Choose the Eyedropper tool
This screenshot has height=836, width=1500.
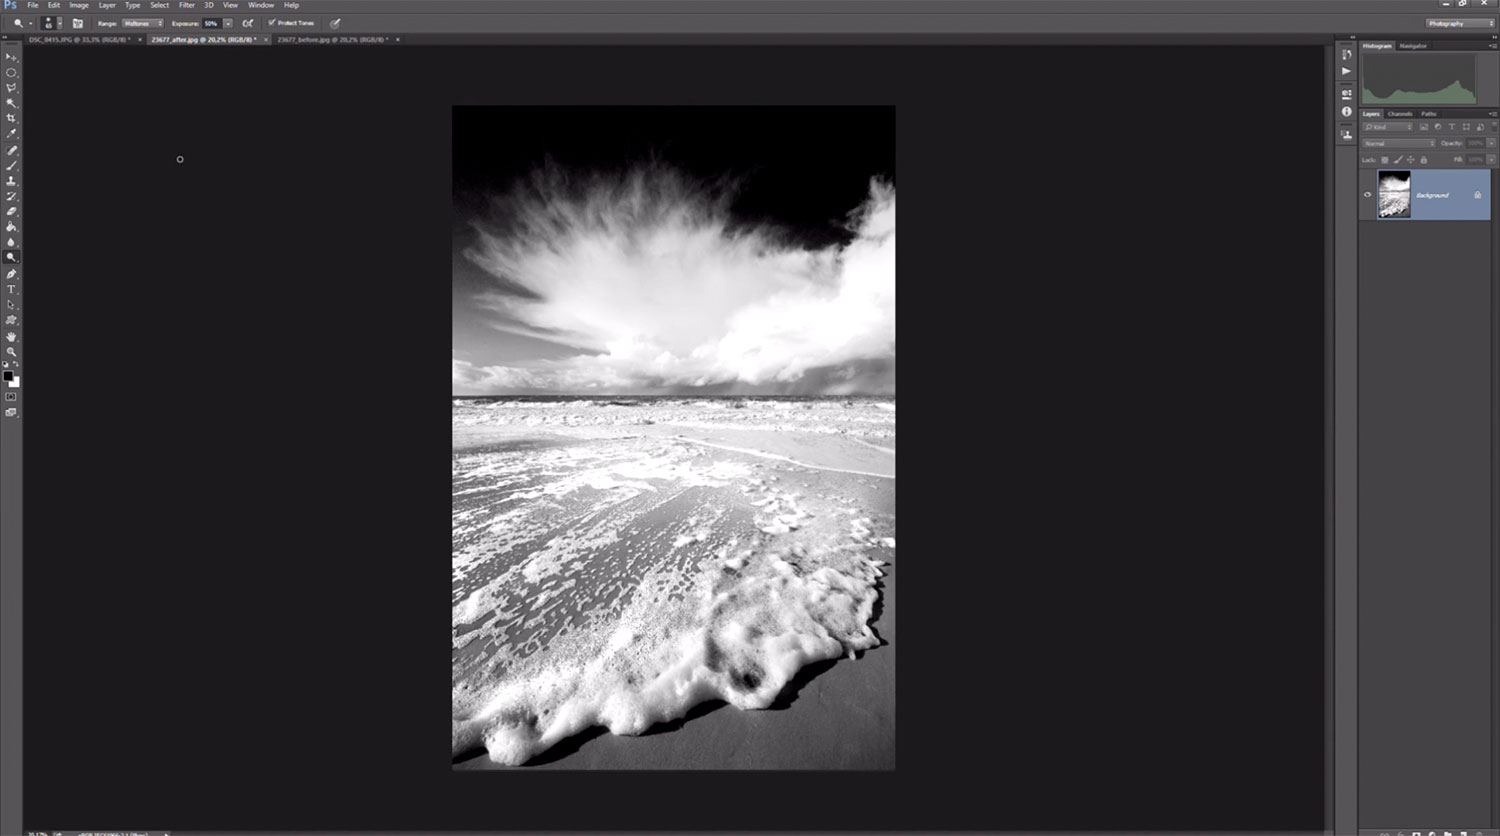point(11,134)
